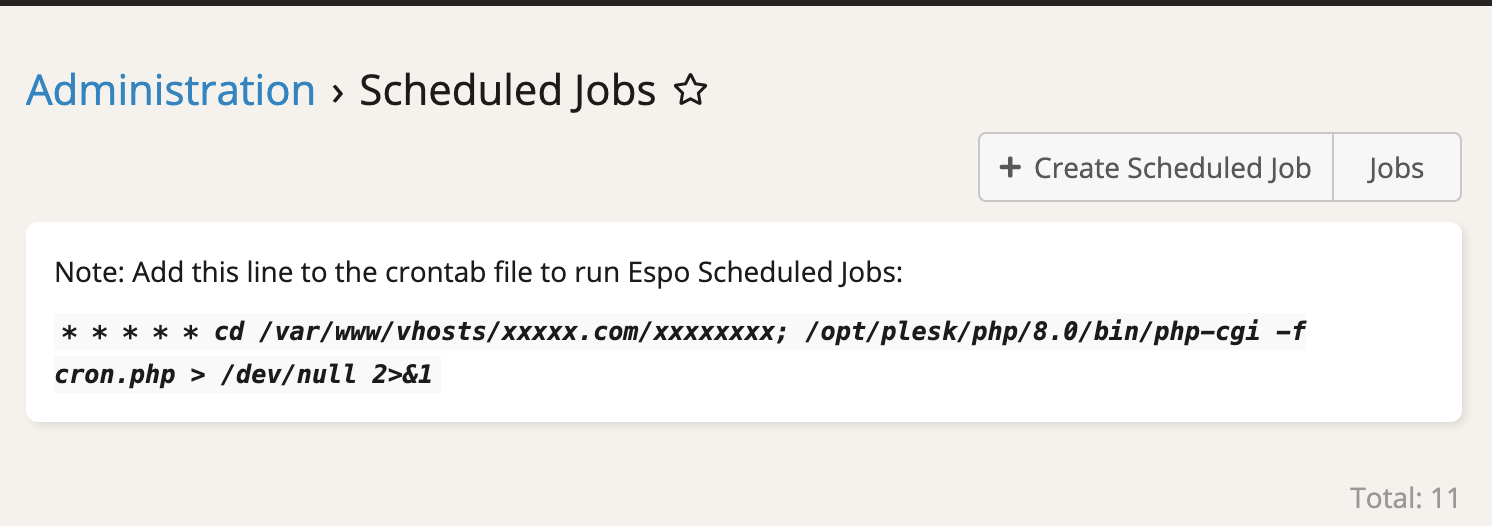Click the 'Total: 11' record count
Screen dimensions: 1492x526
tap(1404, 497)
